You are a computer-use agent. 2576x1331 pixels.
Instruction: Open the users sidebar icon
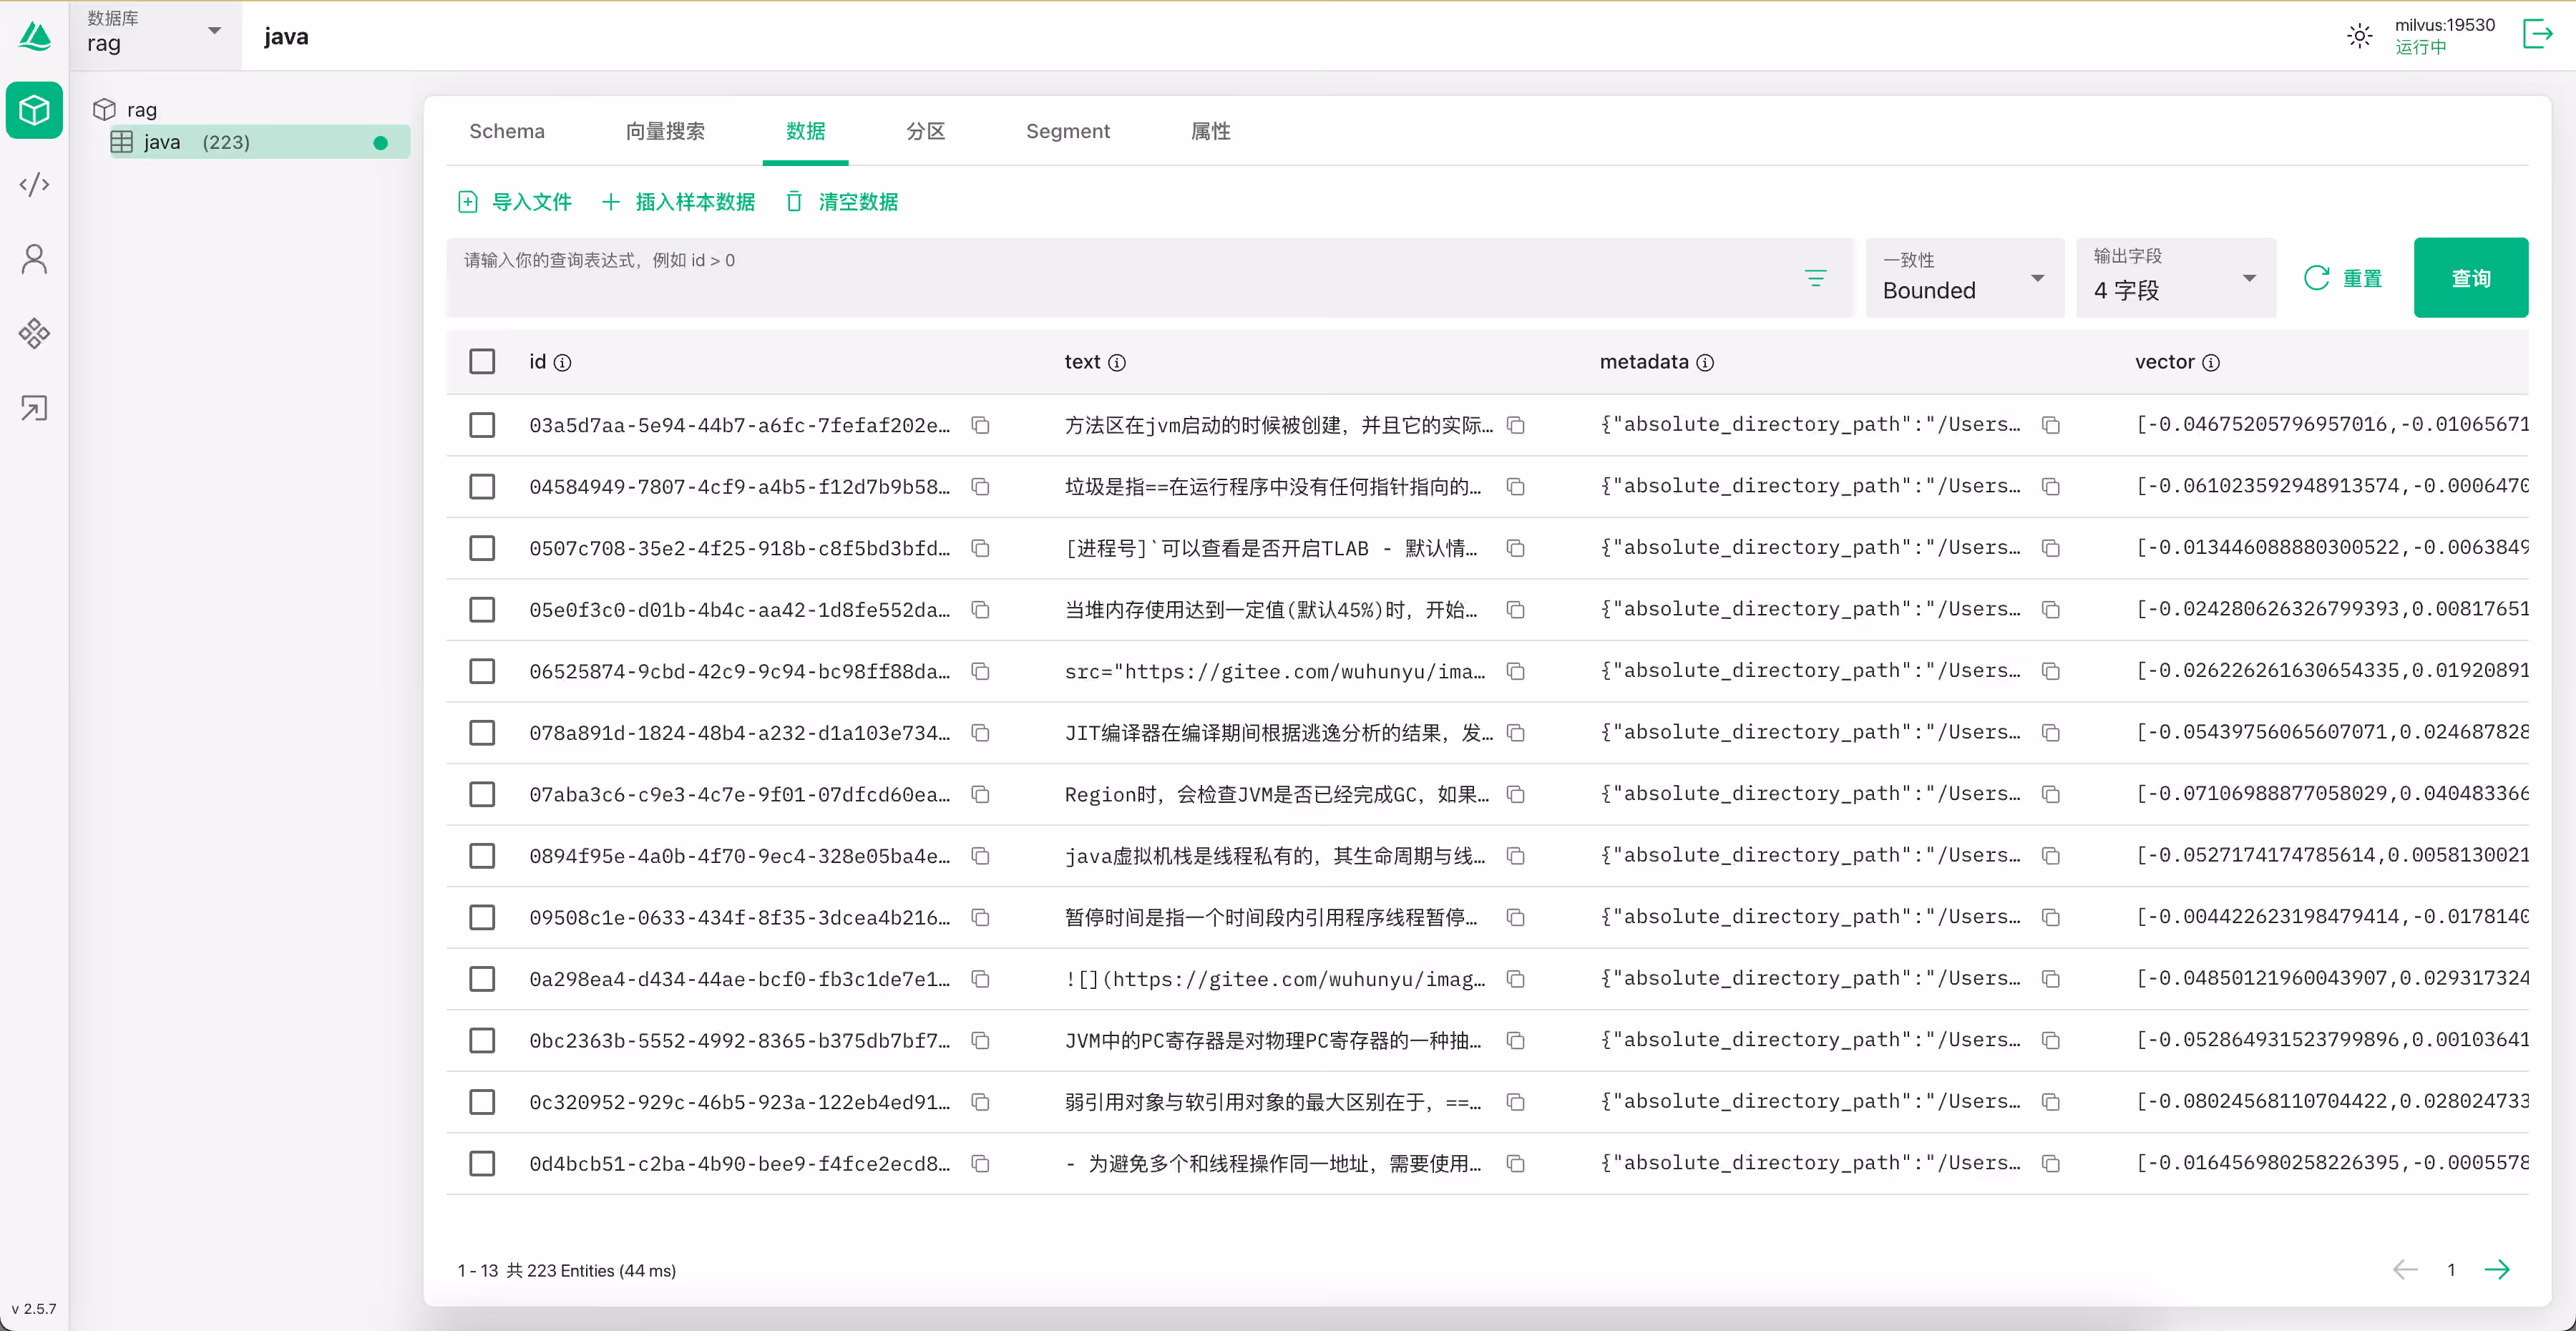pos(34,259)
